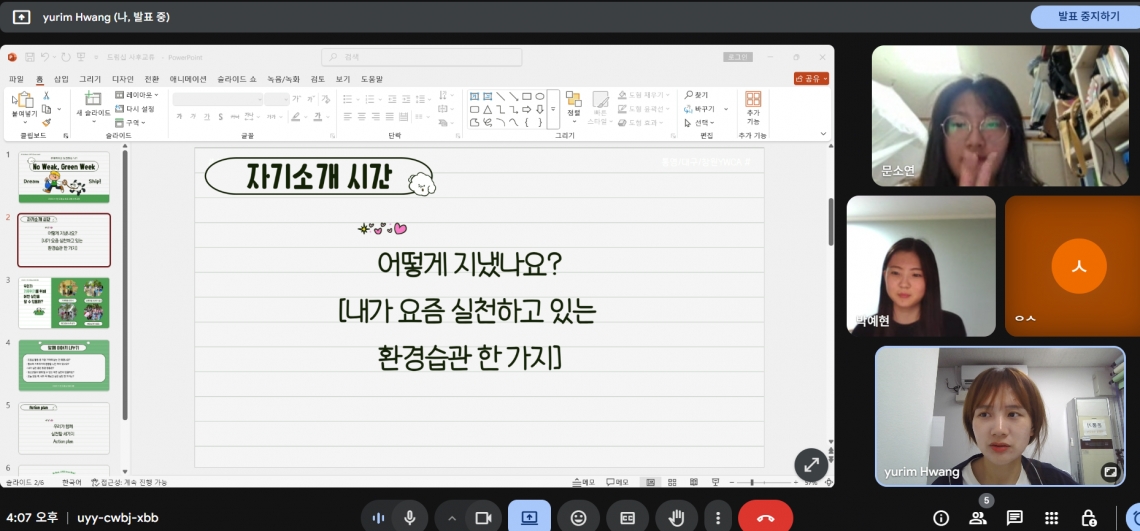Open the 애니메이션 ribbon tab
This screenshot has height=531, width=1140.
click(x=188, y=79)
